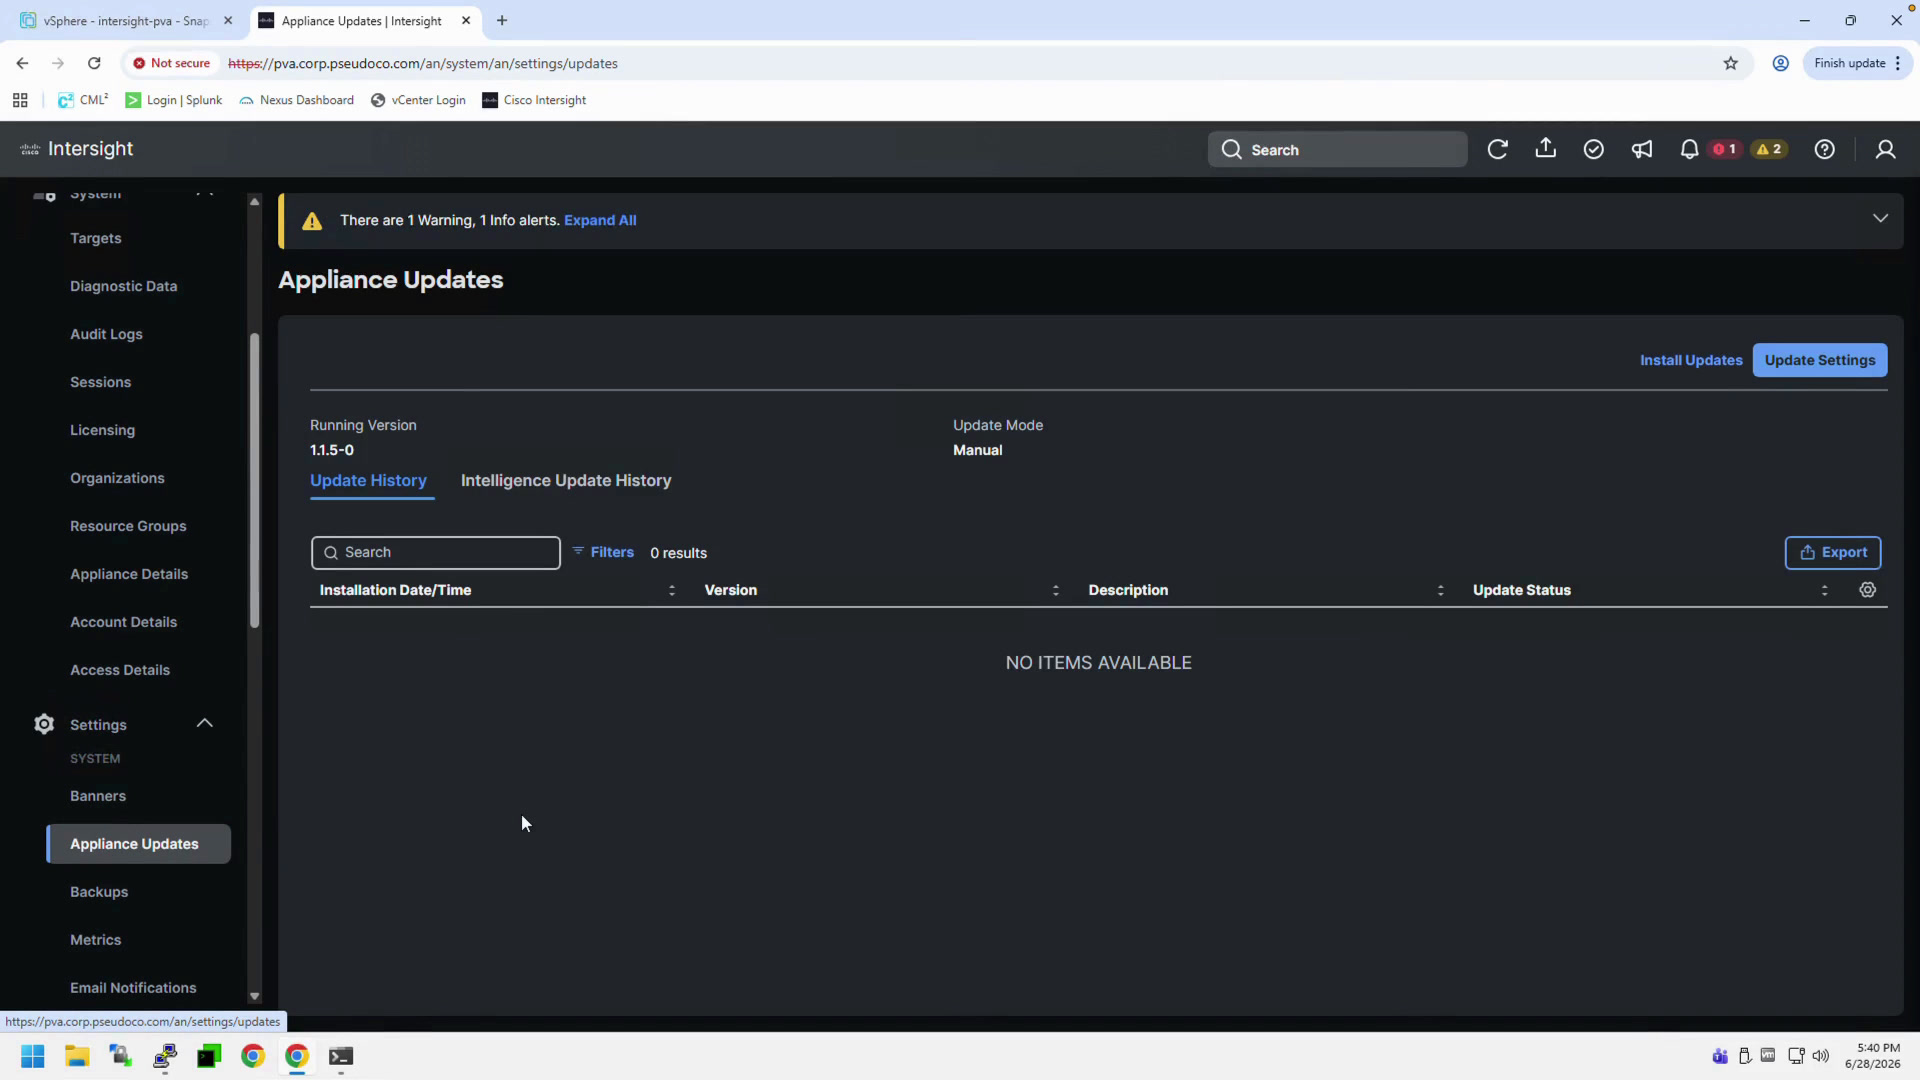Click the Intersight refresh icon
Screen dimensions: 1920x1080
(x=1497, y=149)
